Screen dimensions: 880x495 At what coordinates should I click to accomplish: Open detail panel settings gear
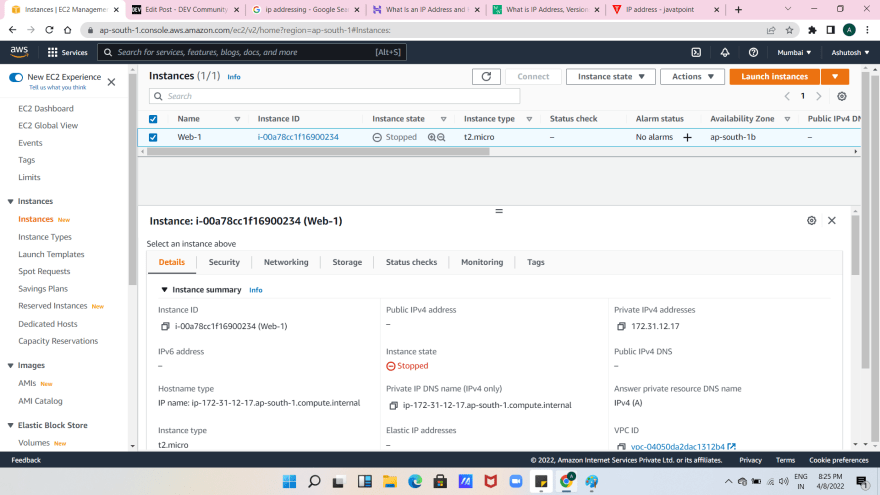(x=811, y=221)
